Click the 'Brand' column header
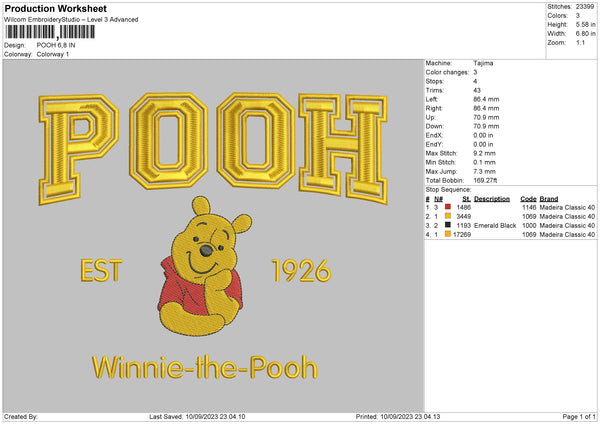The width and height of the screenshot is (600, 424). (x=549, y=199)
